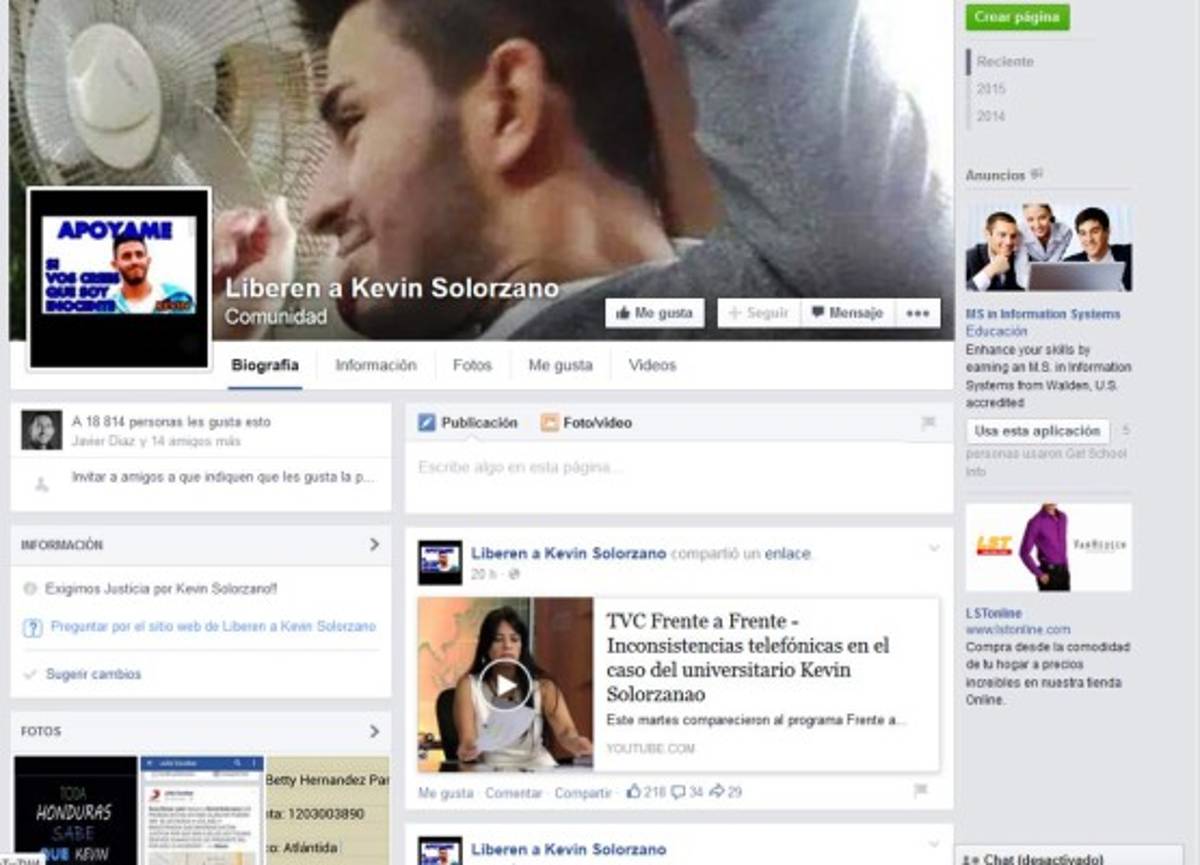Viewport: 1200px width, 865px height.
Task: Open the three-dots more options menu
Action: (x=917, y=313)
